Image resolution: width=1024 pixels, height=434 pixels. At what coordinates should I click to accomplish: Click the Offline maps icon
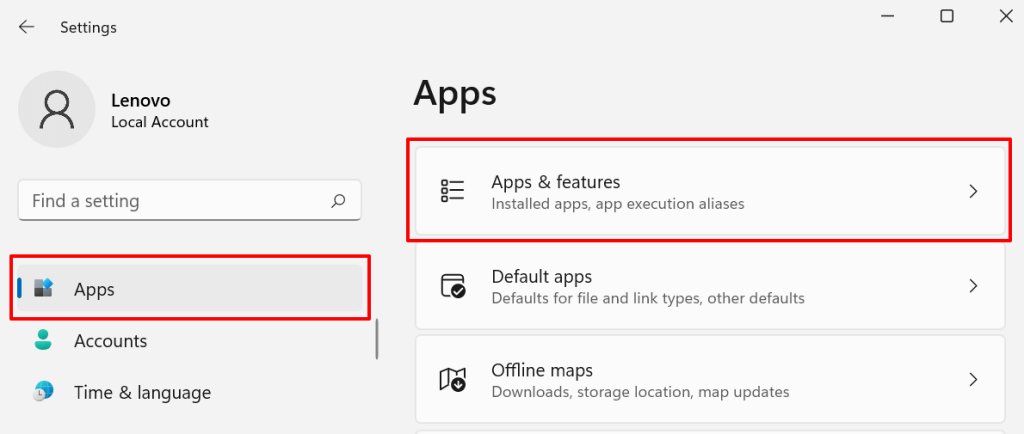[x=453, y=380]
